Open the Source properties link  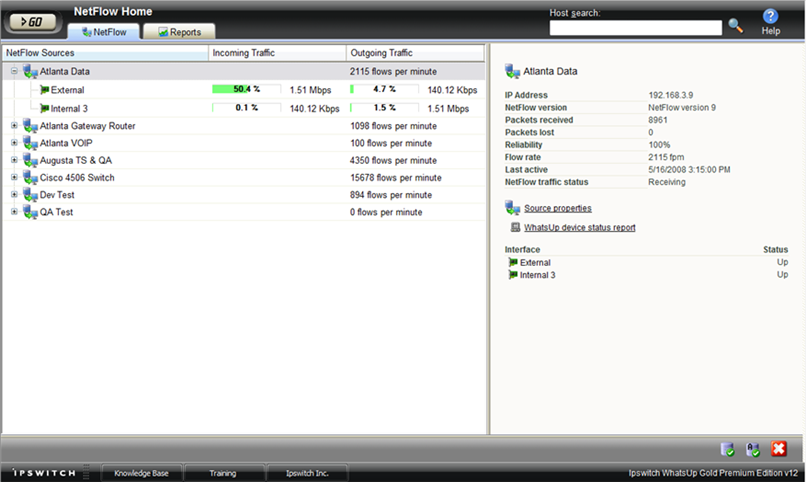(x=557, y=208)
